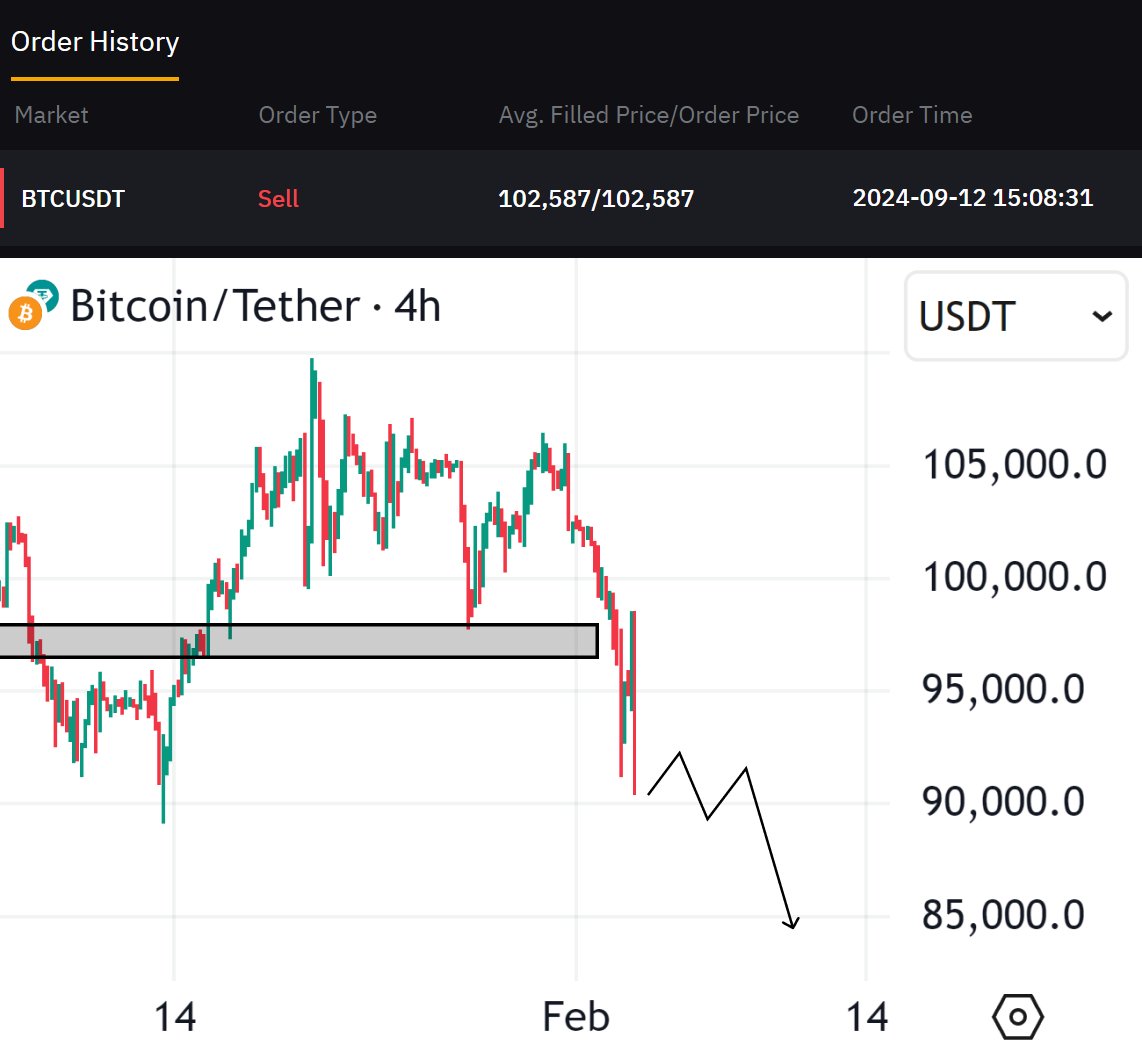Click the 85,000.0 price axis label

point(1004,915)
